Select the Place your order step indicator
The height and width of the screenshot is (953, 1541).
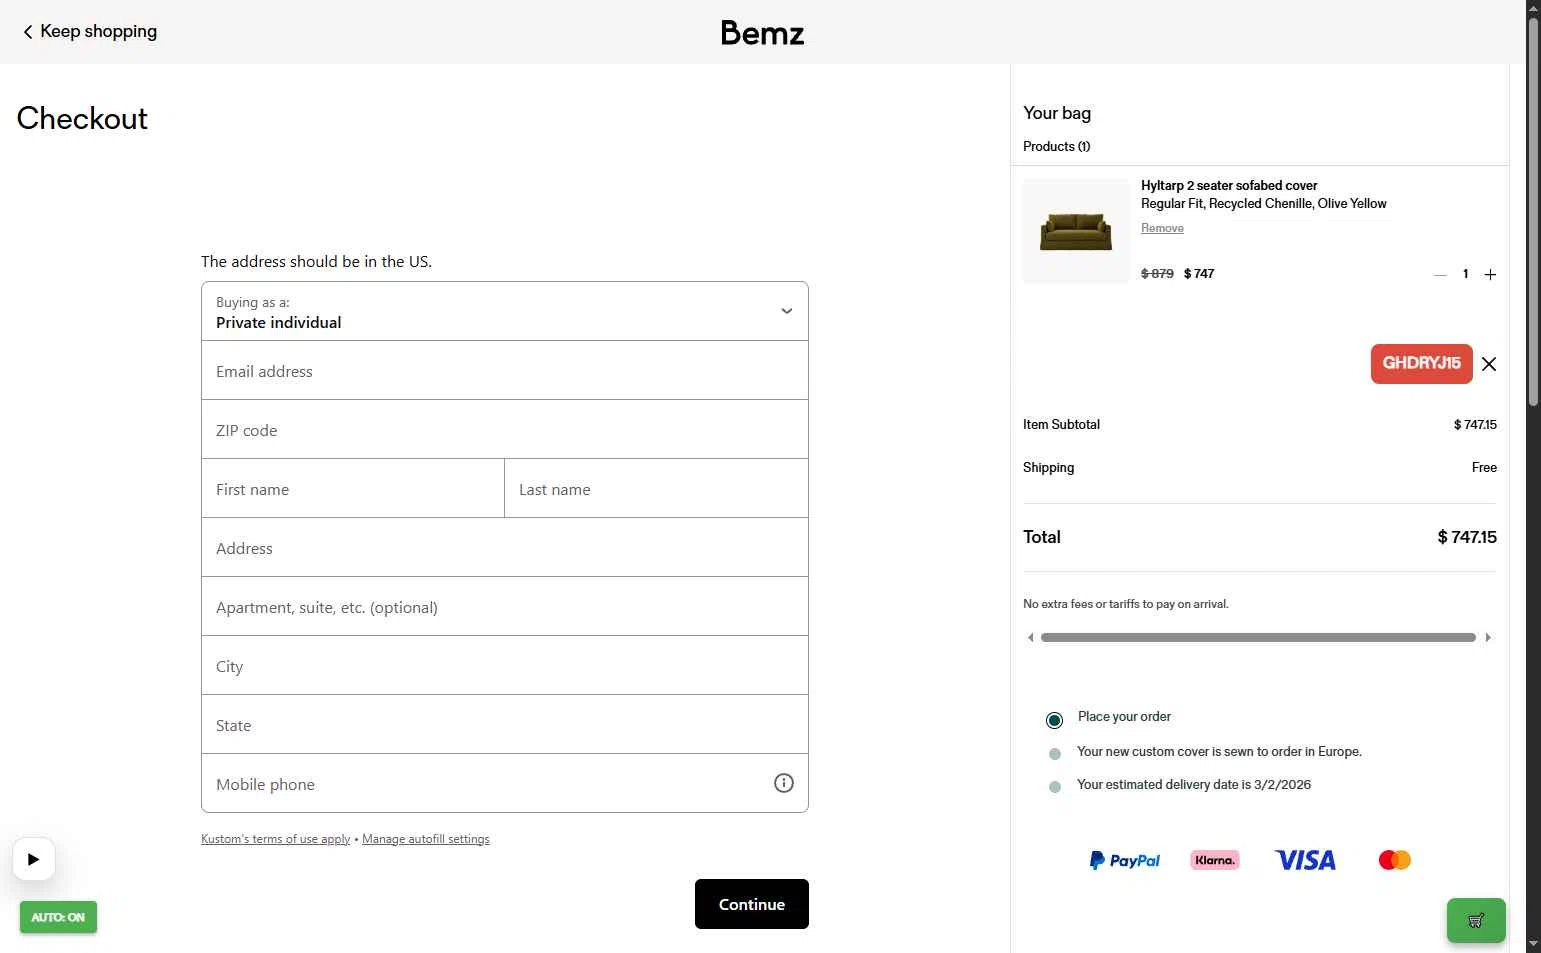click(1054, 720)
